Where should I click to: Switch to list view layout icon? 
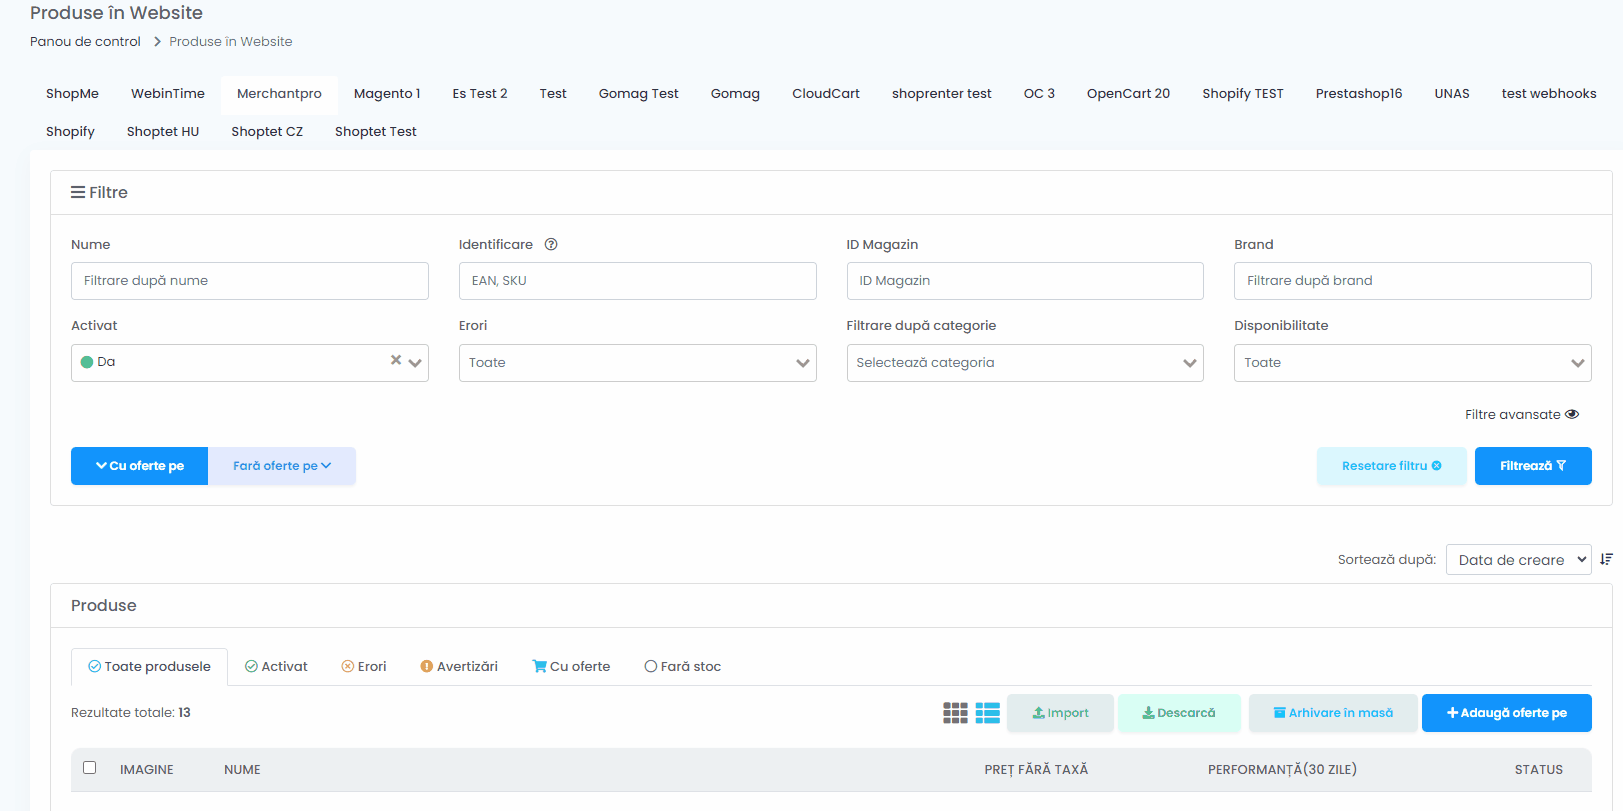(988, 713)
